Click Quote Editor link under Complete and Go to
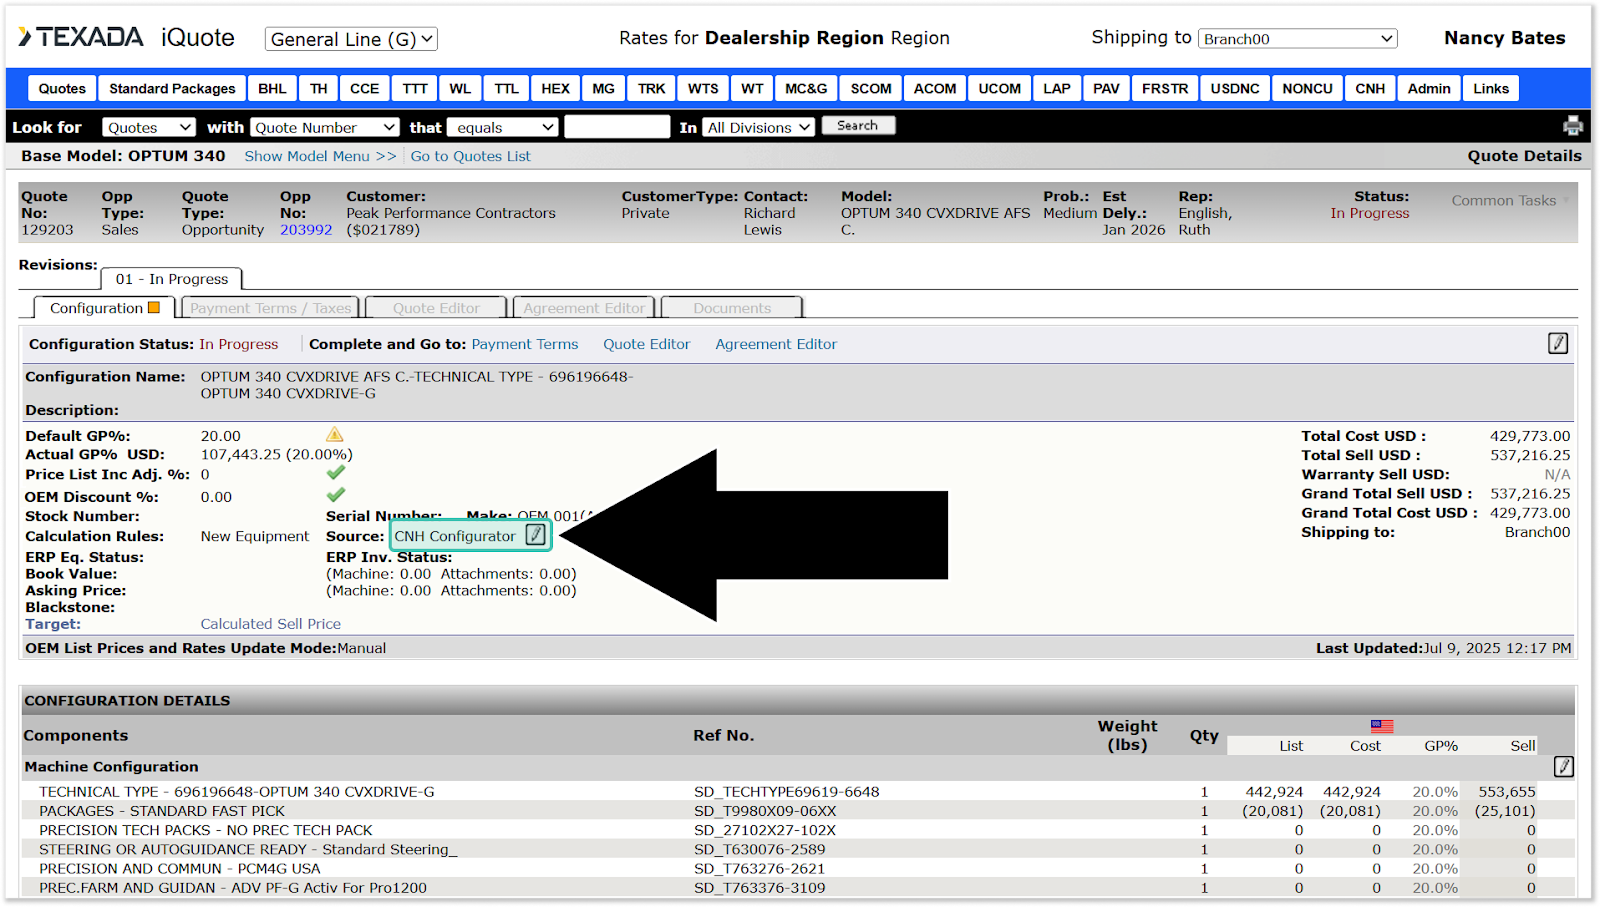The width and height of the screenshot is (1600, 907). pyautogui.click(x=646, y=344)
